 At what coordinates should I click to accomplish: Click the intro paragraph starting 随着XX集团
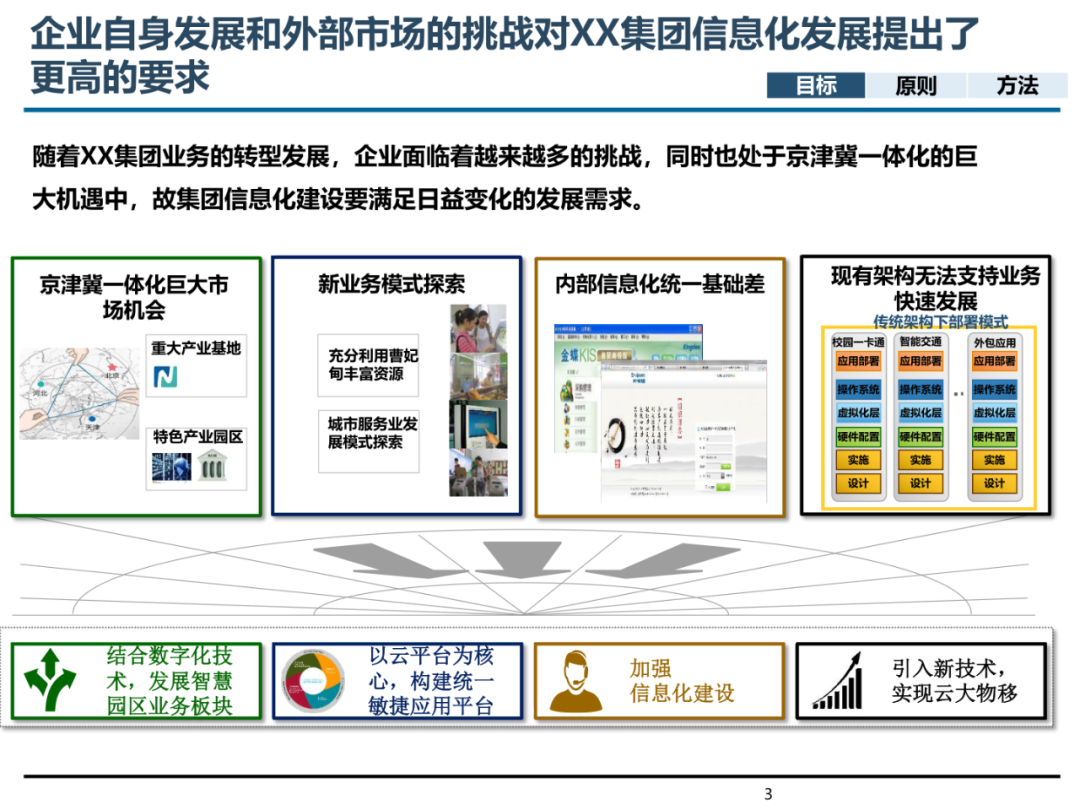505,178
